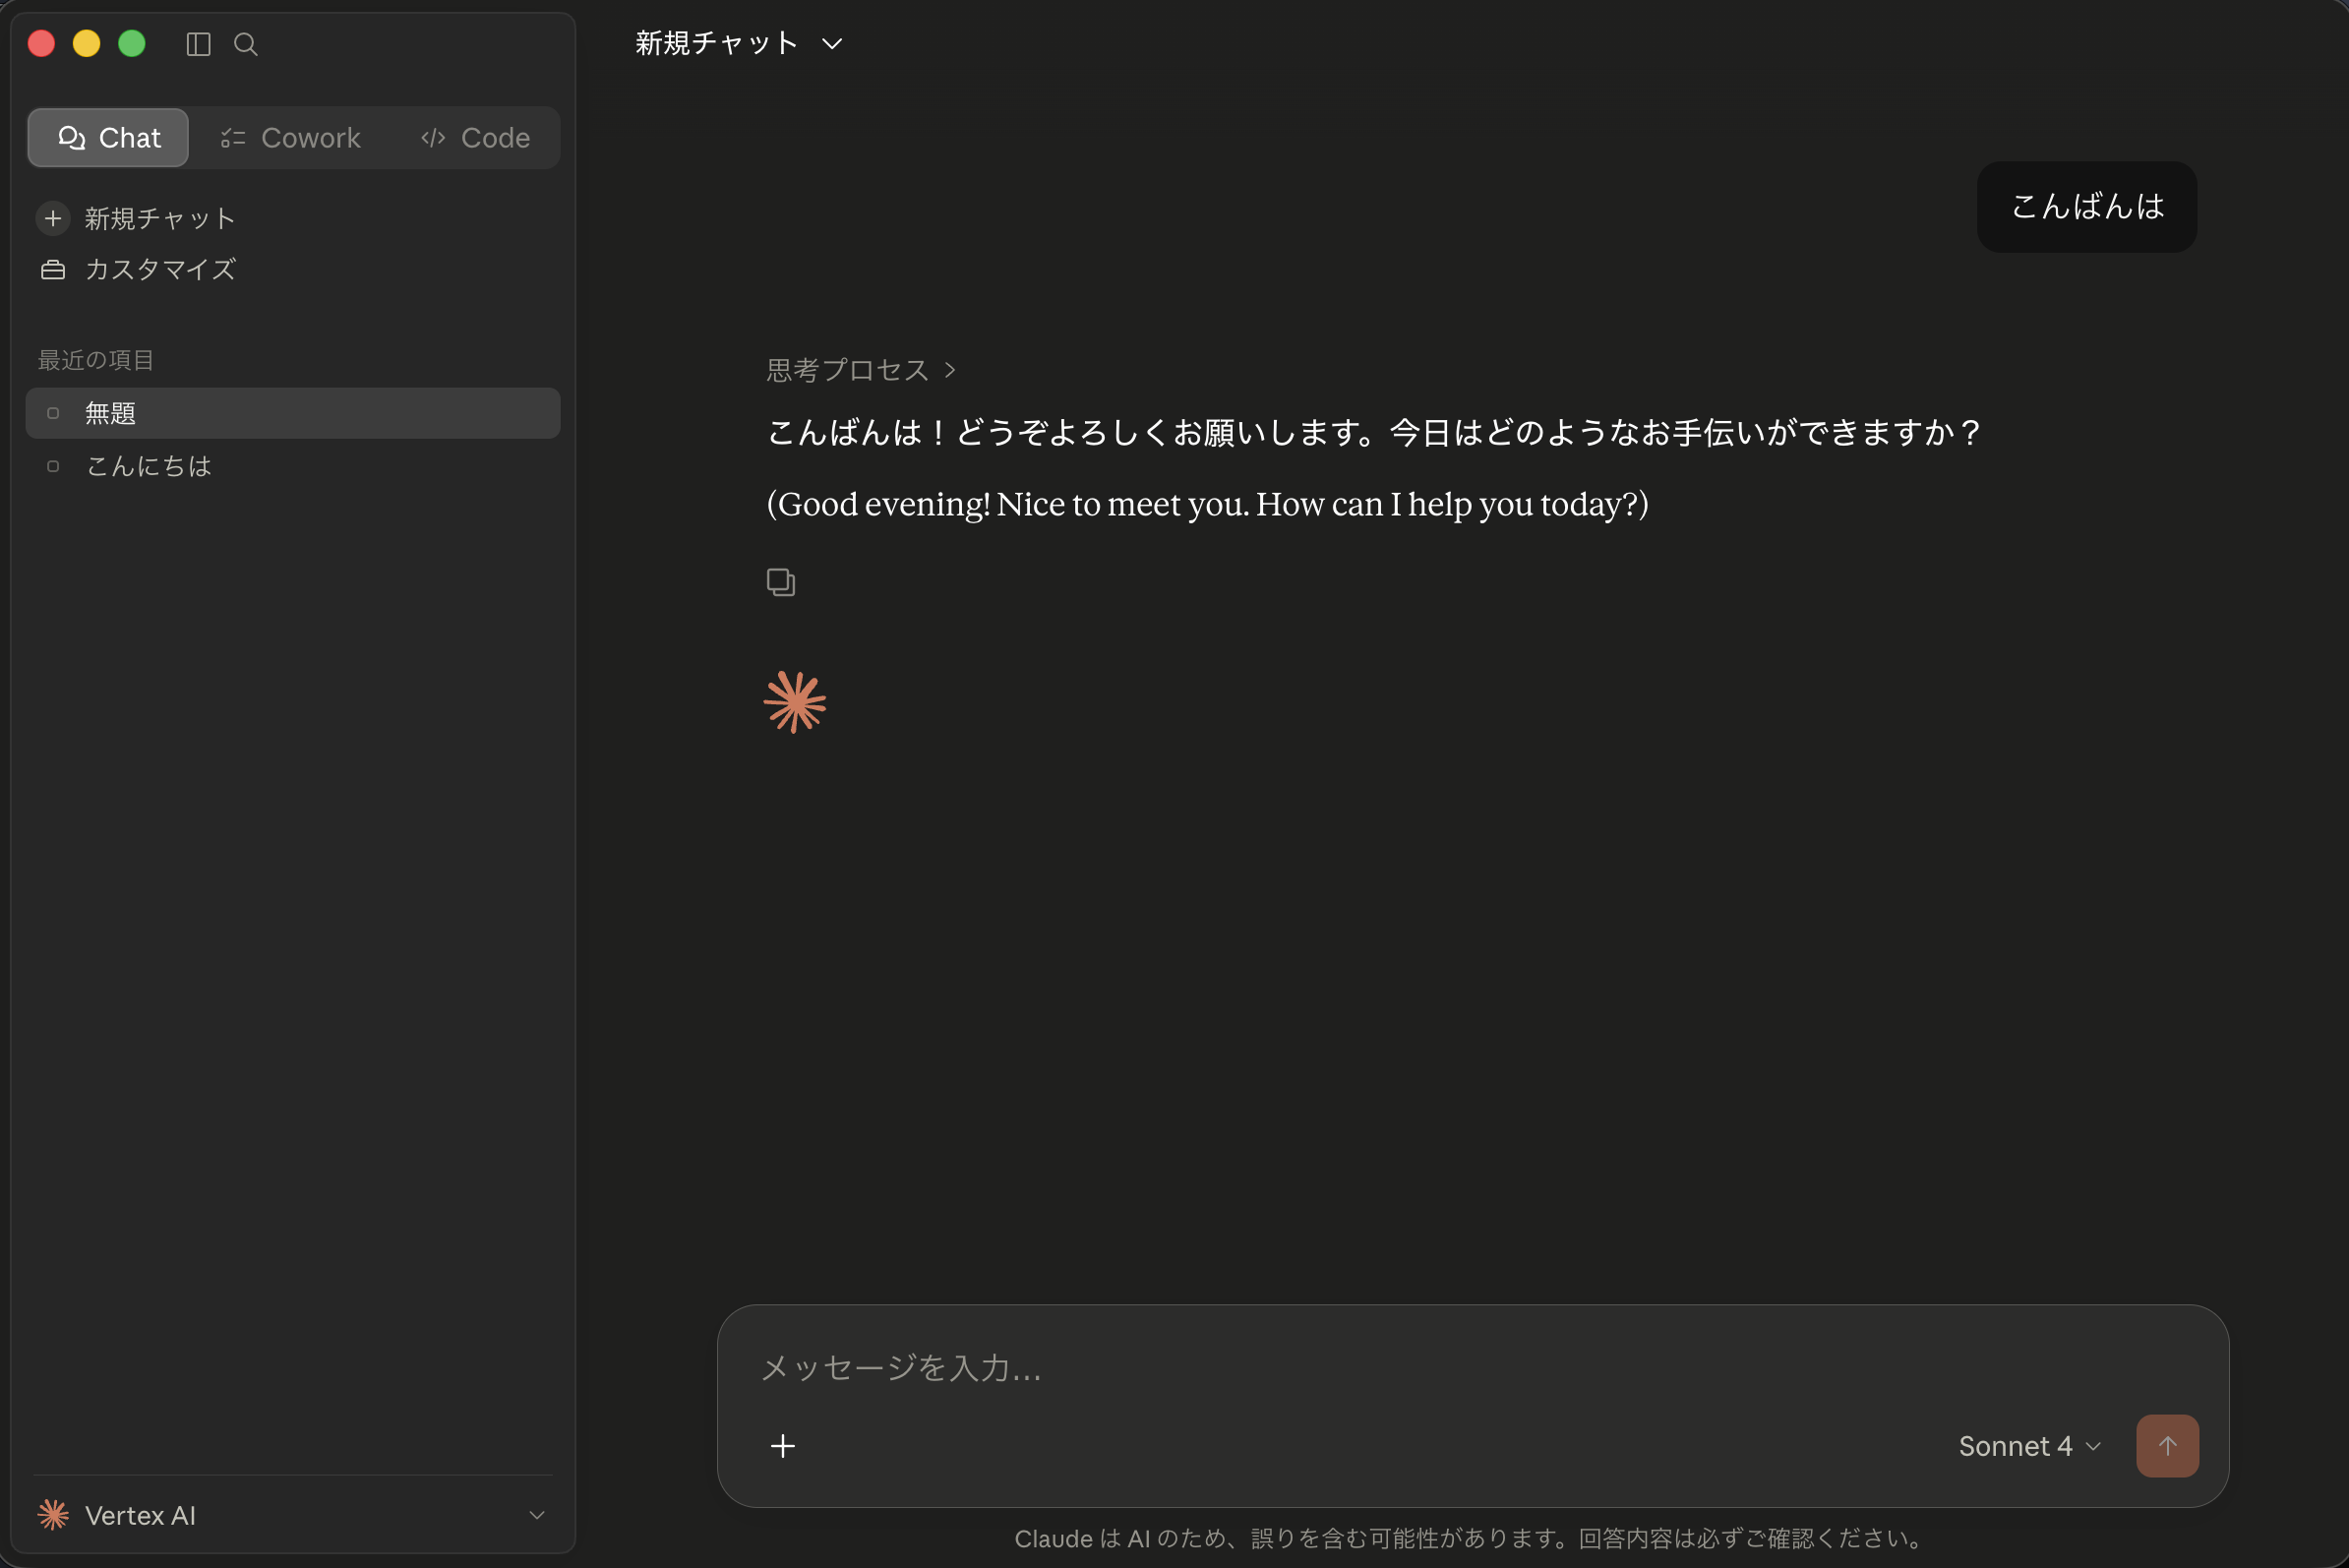This screenshot has height=1568, width=2349.
Task: Focus the メッセージを入力 text field
Action: (1472, 1367)
